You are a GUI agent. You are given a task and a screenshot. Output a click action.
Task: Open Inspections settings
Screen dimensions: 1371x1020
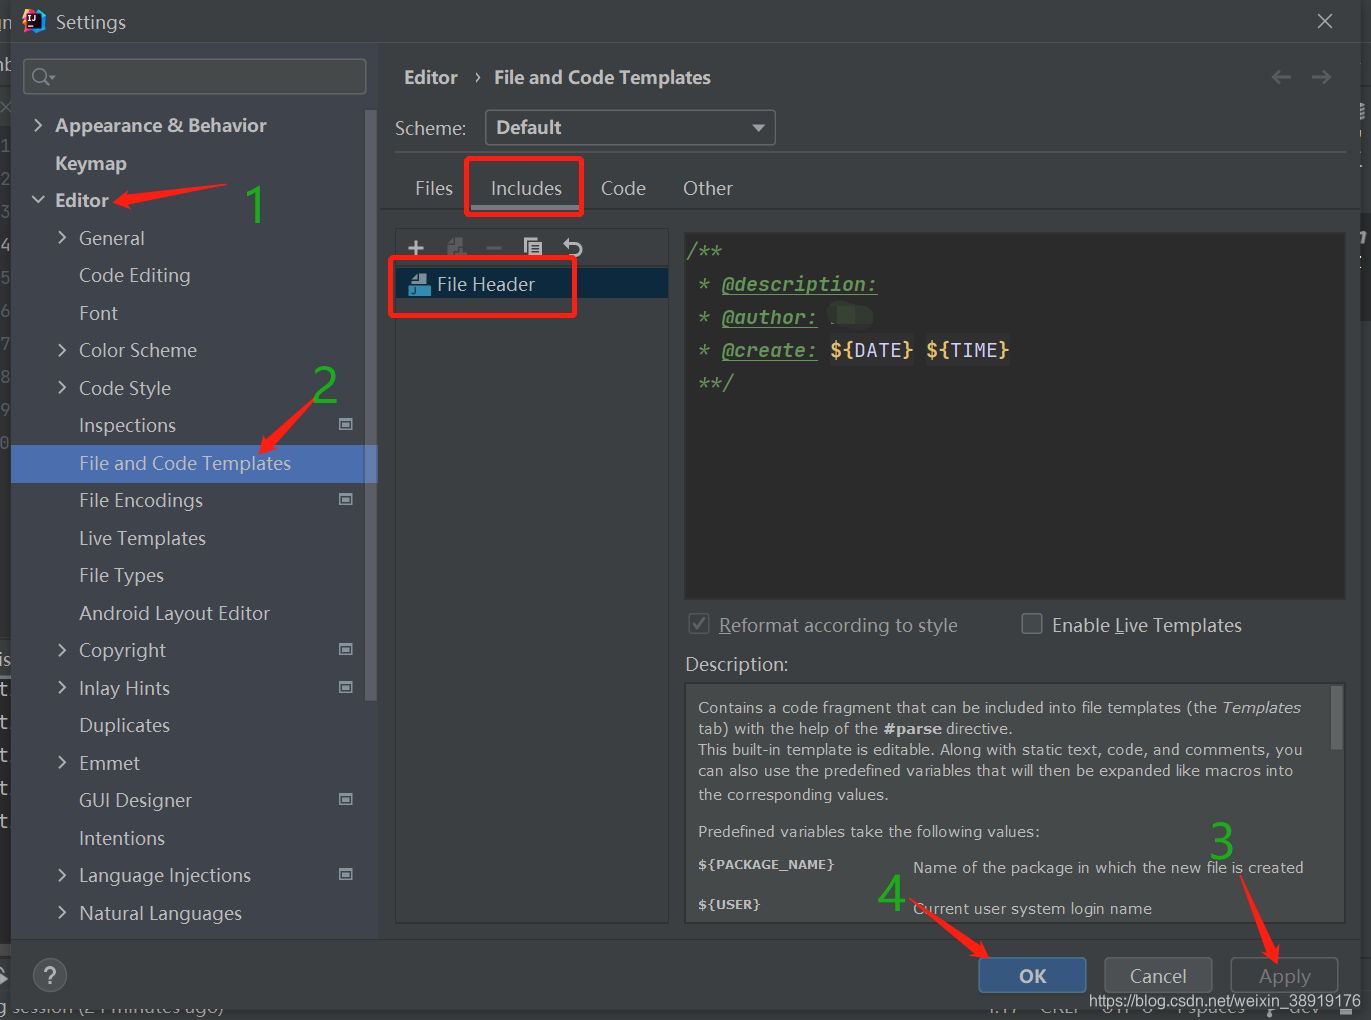(127, 425)
